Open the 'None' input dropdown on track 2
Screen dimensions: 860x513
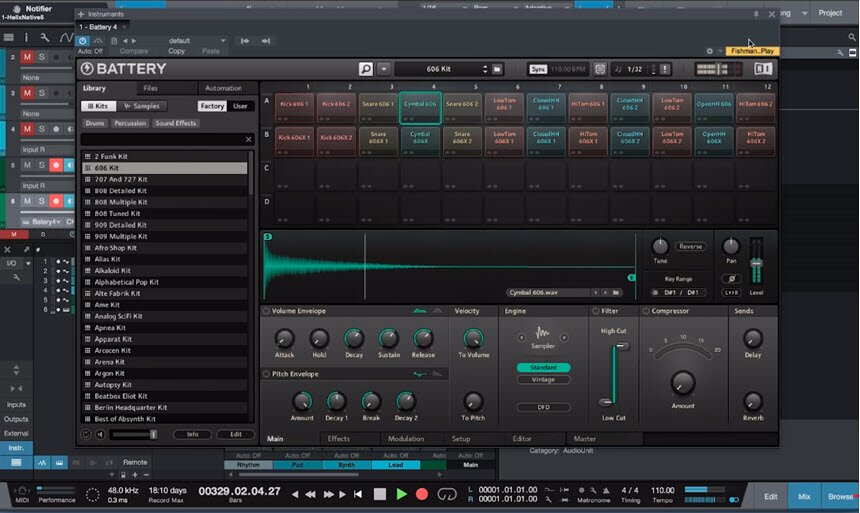coord(47,77)
